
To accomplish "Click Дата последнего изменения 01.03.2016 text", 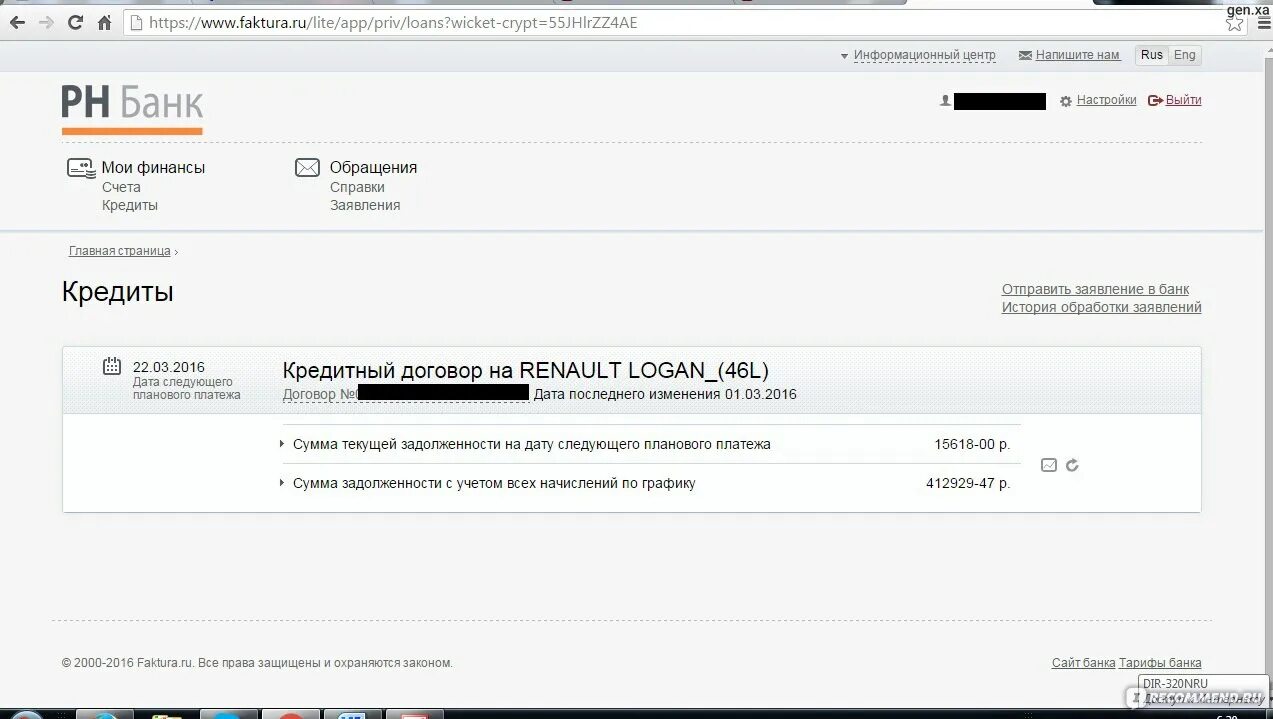I will pyautogui.click(x=665, y=394).
